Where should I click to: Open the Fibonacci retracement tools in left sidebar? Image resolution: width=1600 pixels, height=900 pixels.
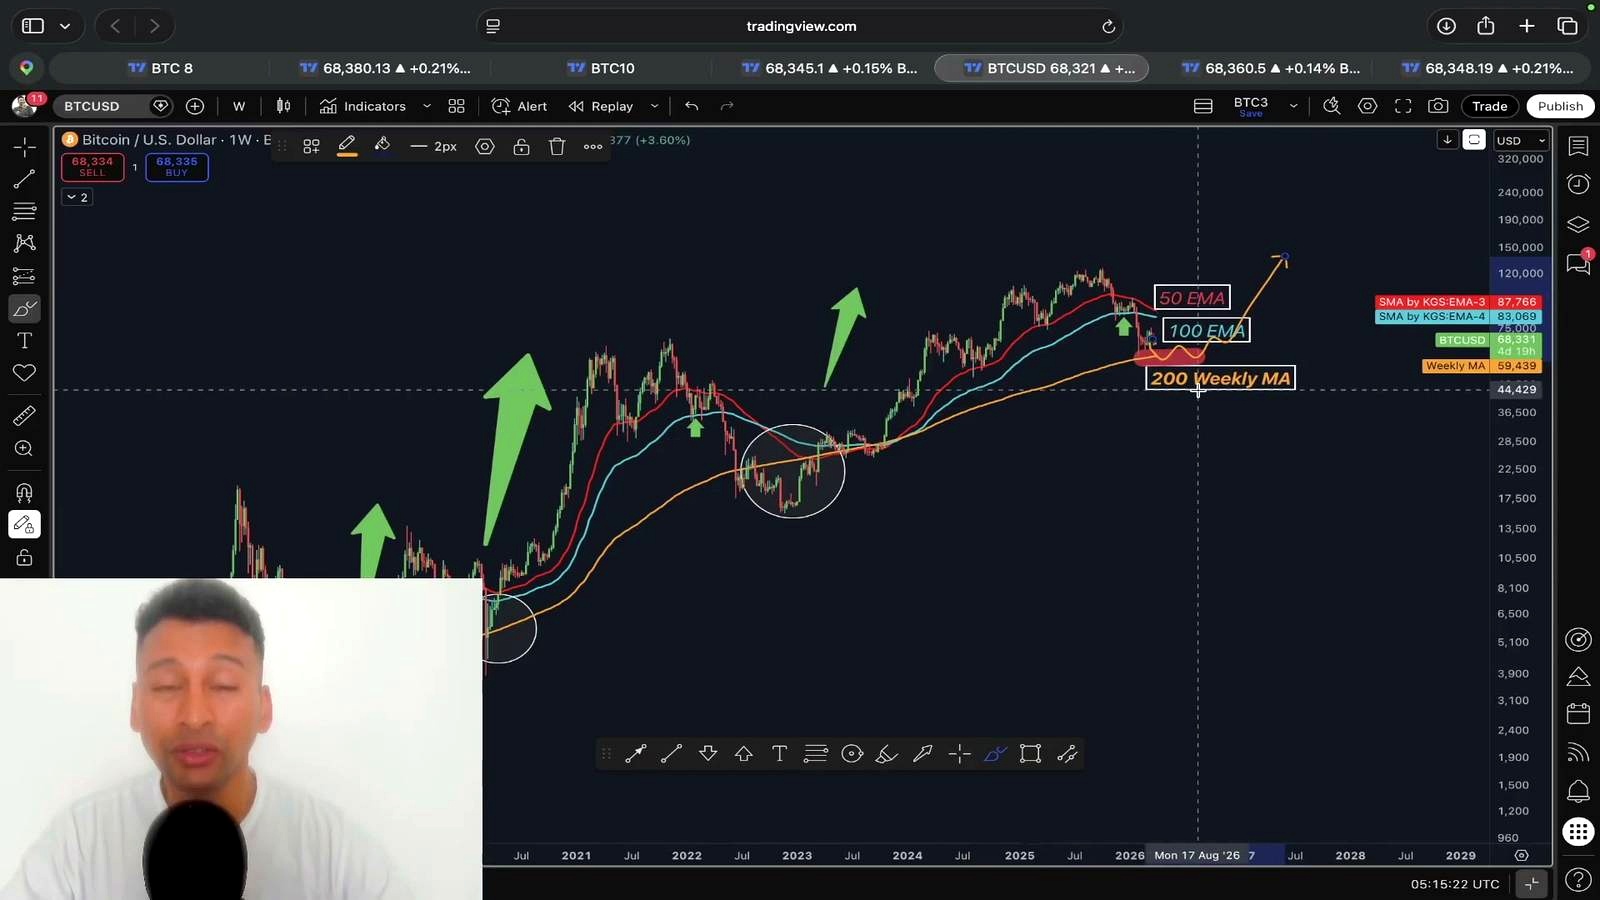click(x=24, y=211)
